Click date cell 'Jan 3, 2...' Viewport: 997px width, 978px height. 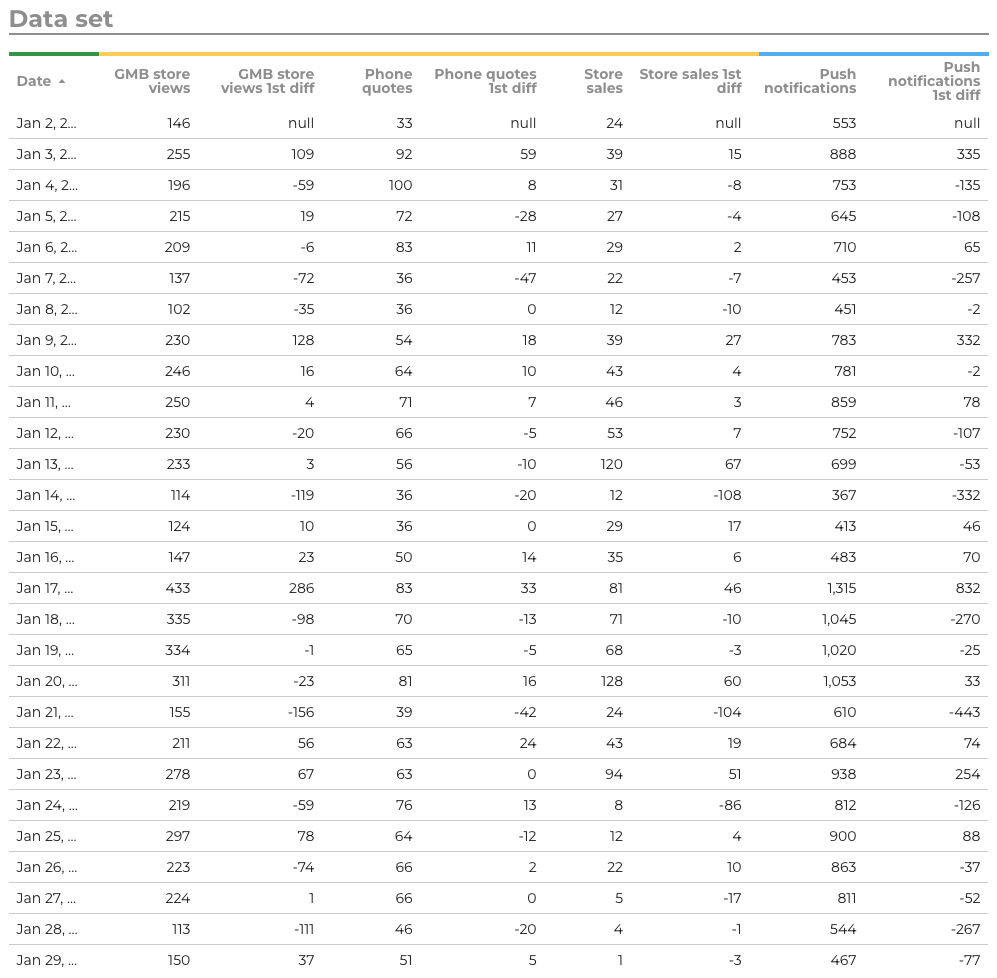tap(46, 155)
